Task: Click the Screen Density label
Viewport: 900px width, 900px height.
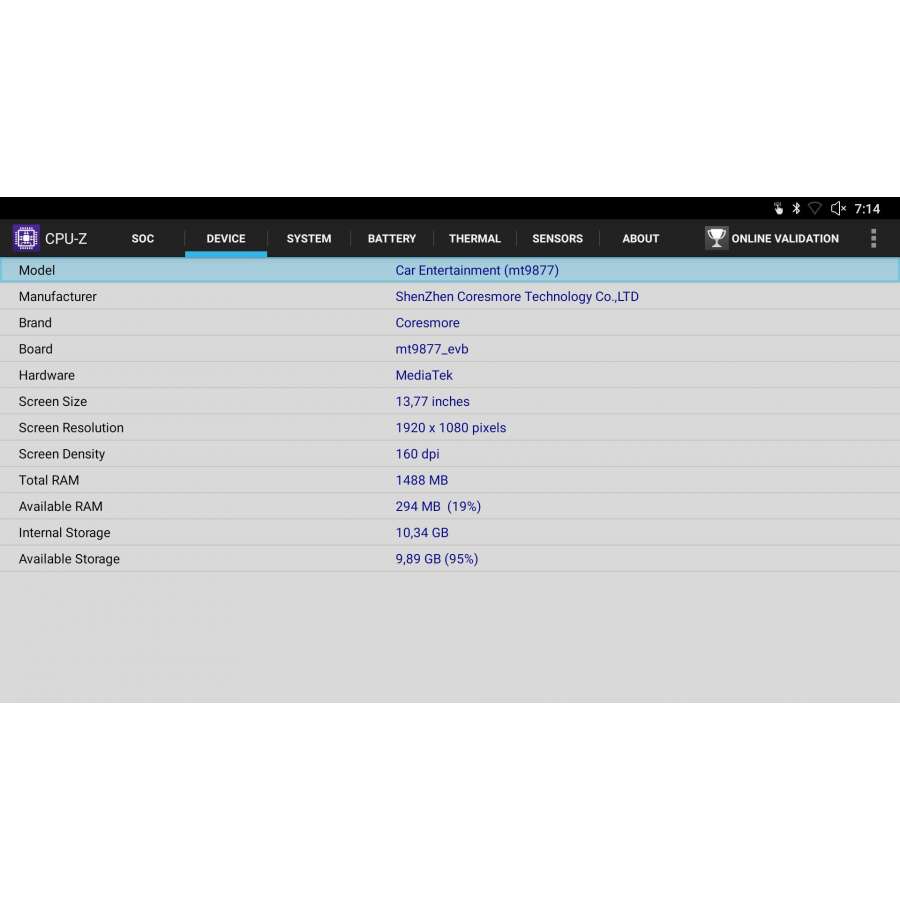Action: pyautogui.click(x=61, y=454)
